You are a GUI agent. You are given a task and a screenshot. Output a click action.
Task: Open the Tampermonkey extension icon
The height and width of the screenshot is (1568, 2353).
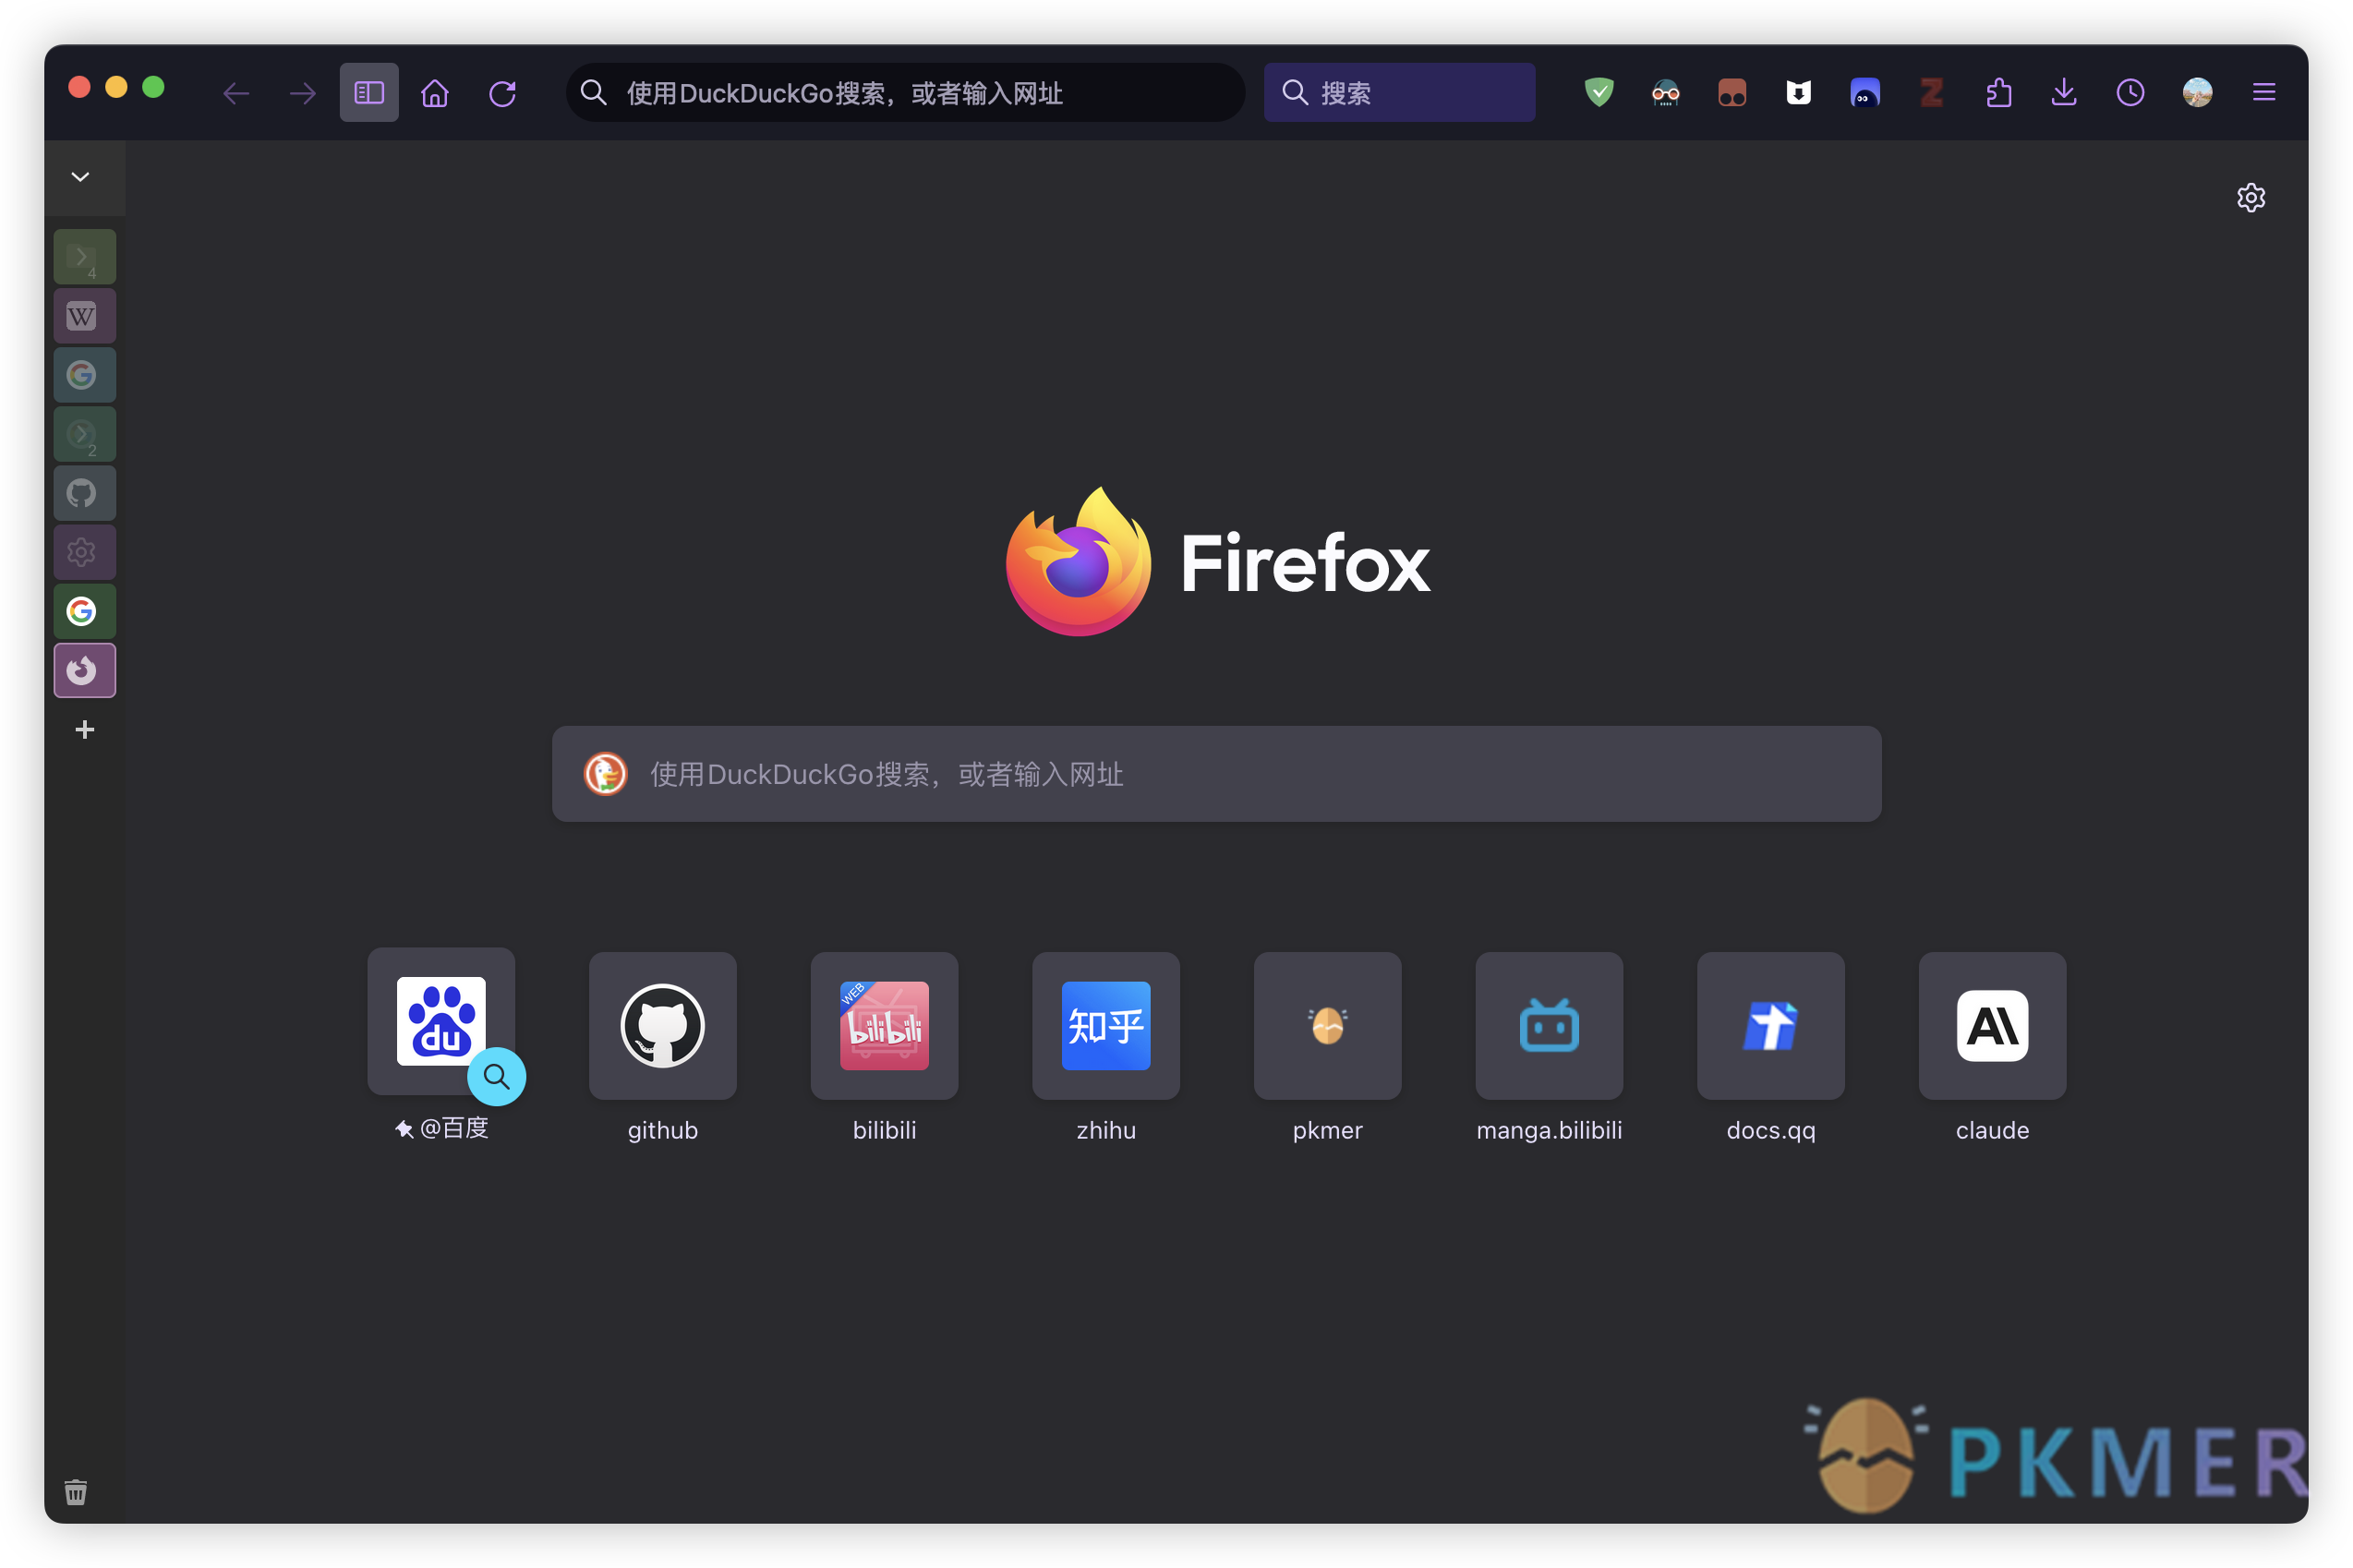(x=1732, y=93)
